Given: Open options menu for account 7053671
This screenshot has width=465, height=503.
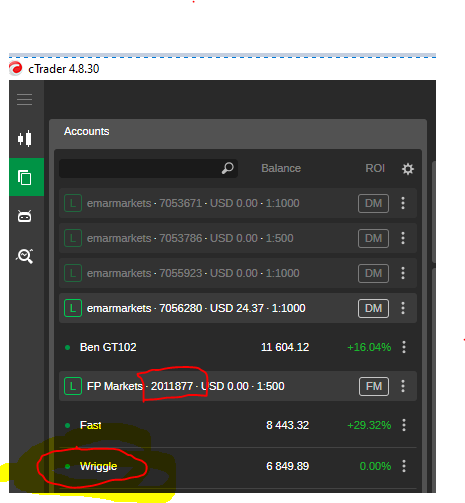Looking at the screenshot, I should click(403, 203).
